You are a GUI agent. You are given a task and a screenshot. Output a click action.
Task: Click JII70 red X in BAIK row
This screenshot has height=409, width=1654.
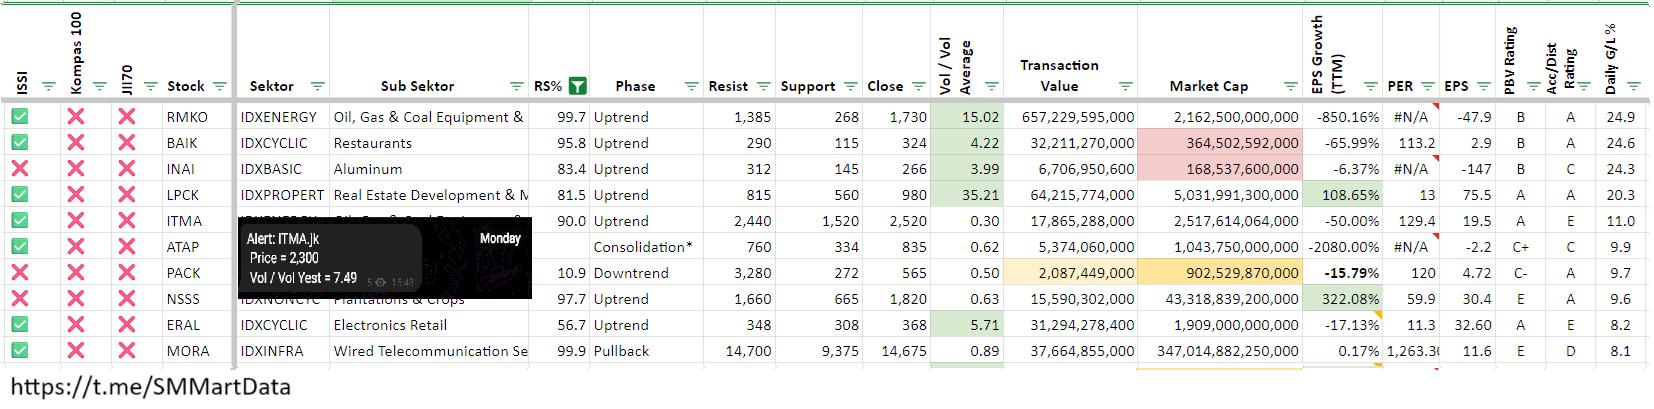(127, 143)
